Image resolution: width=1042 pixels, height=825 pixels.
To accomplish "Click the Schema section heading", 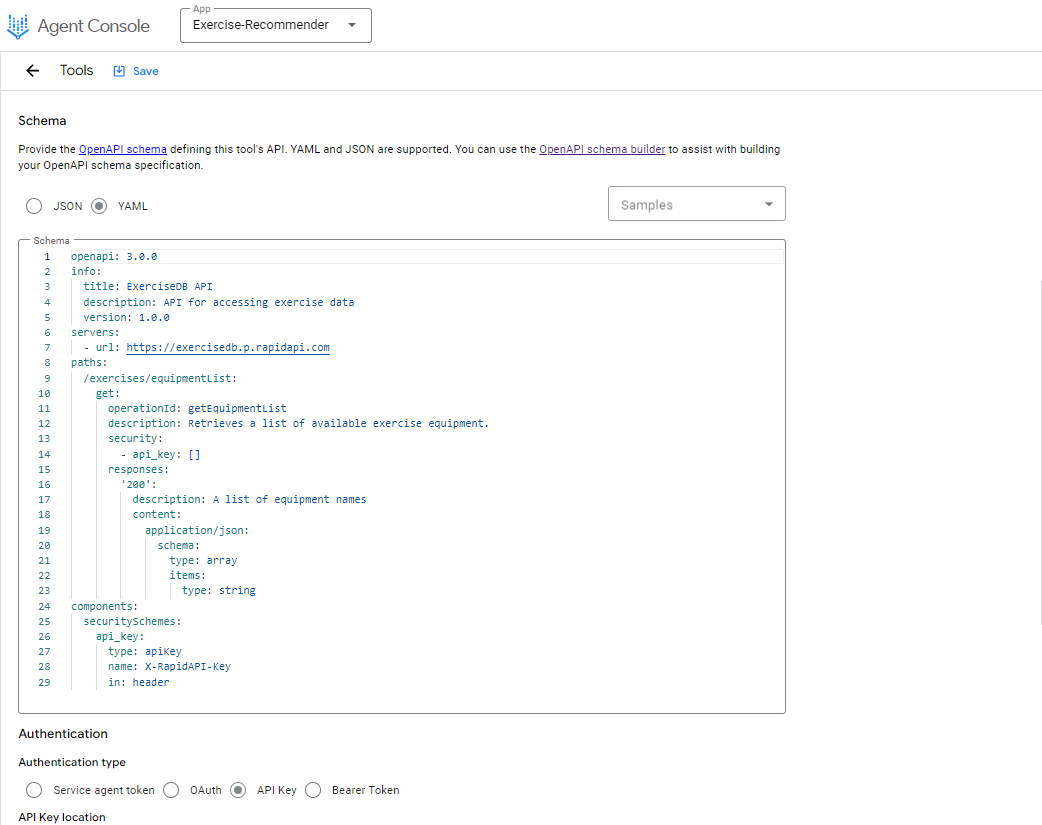I will pos(43,121).
